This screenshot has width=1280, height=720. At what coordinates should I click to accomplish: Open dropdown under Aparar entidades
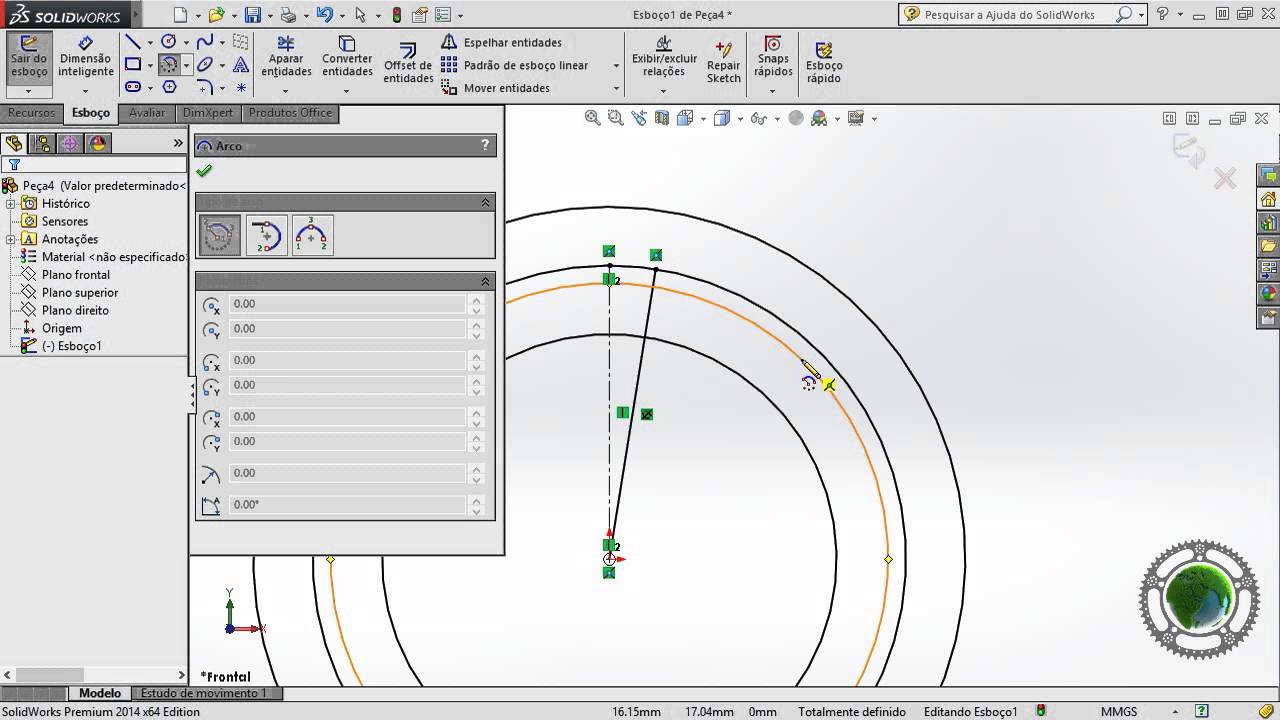coord(286,91)
